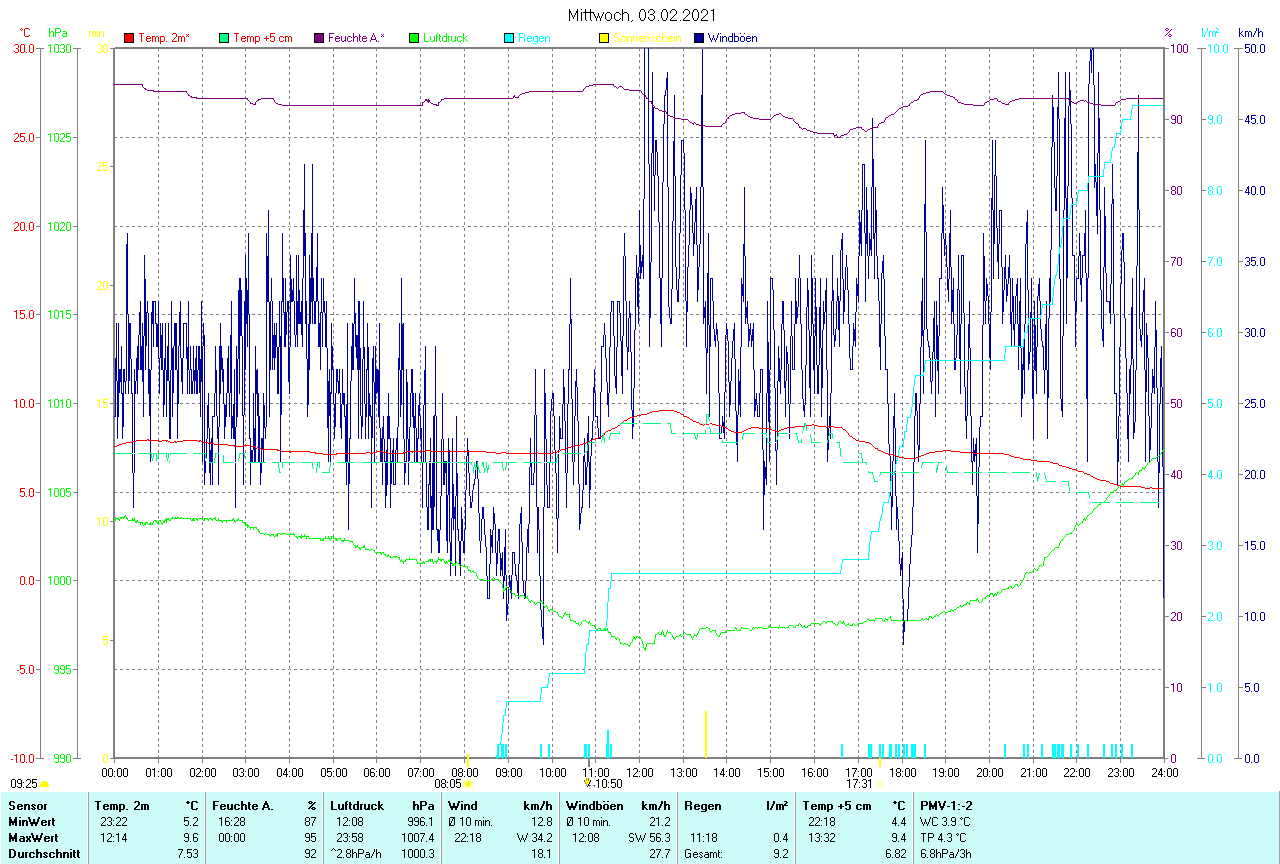Click the dark blue Windböen legend swatch

point(699,38)
